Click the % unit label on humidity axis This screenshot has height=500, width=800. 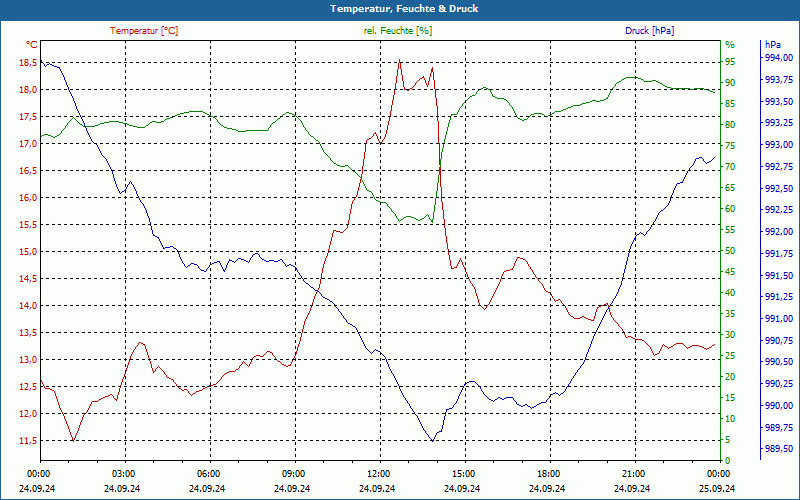(x=730, y=45)
